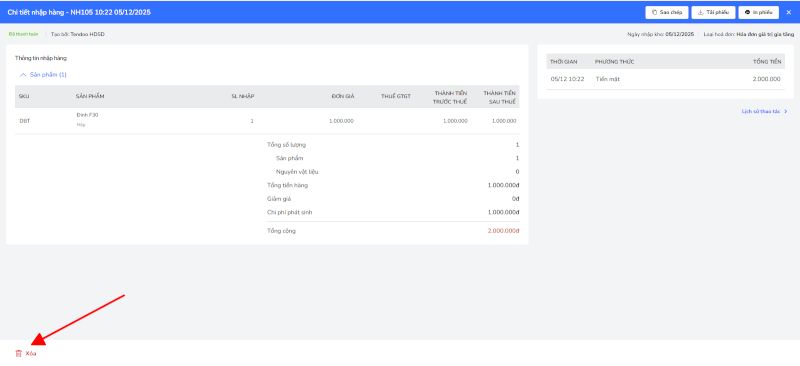Screen dimensions: 800x366
Task: Click the DBT SKU cell
Action: pos(24,121)
